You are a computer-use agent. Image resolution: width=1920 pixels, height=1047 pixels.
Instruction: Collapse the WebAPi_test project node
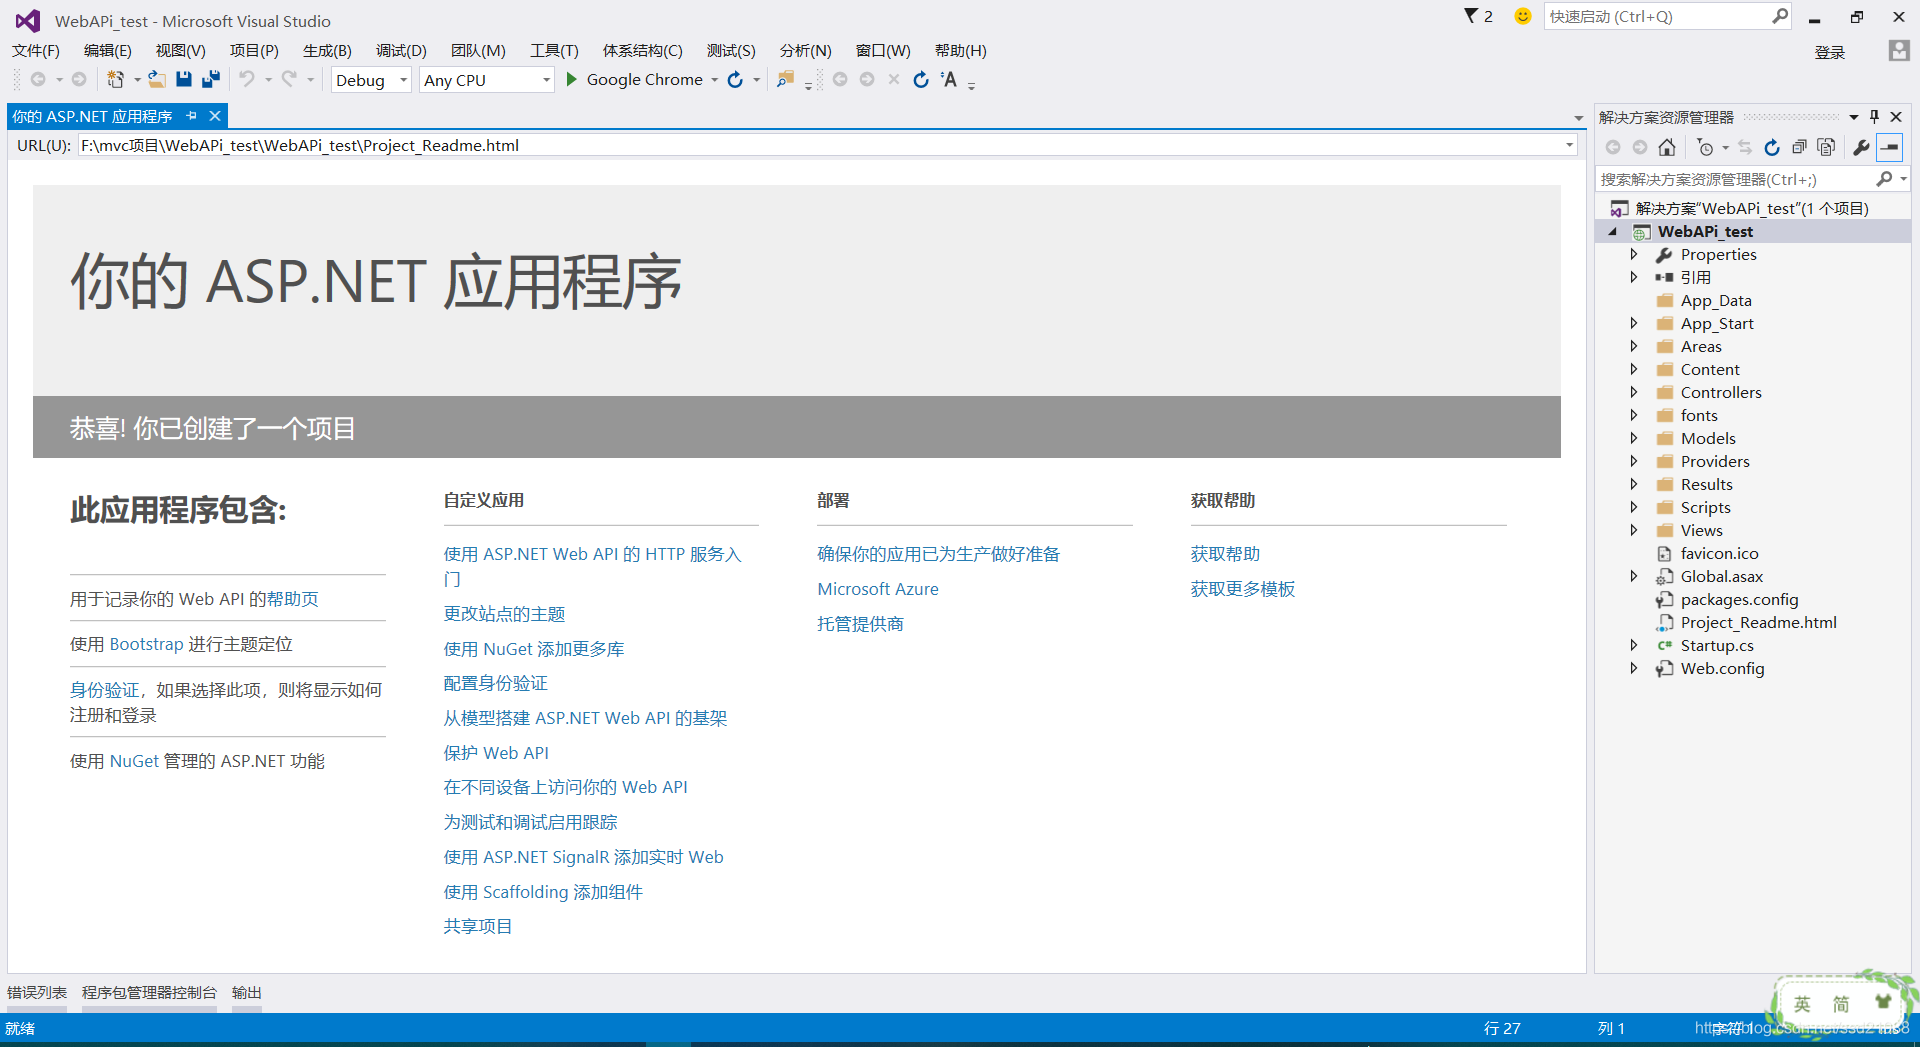click(x=1613, y=231)
